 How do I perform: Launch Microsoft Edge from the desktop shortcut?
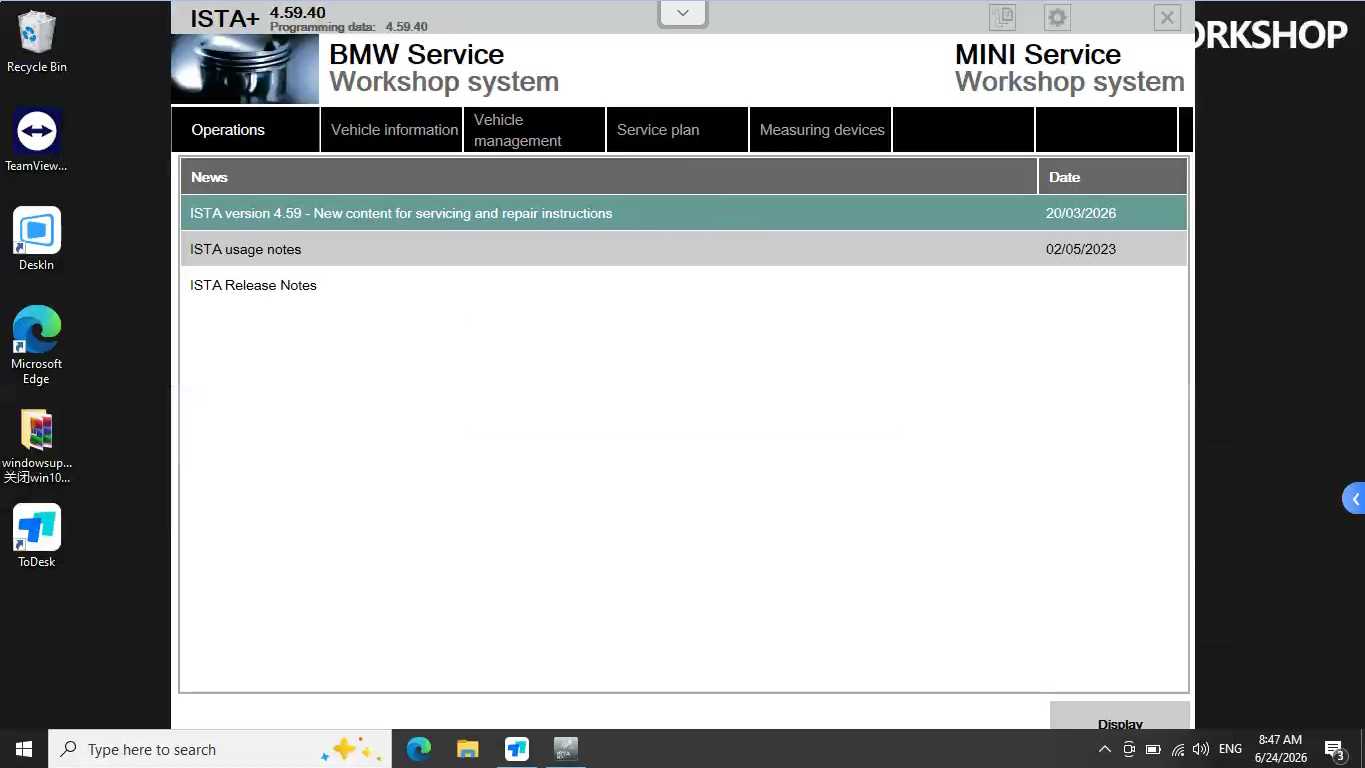tap(37, 344)
